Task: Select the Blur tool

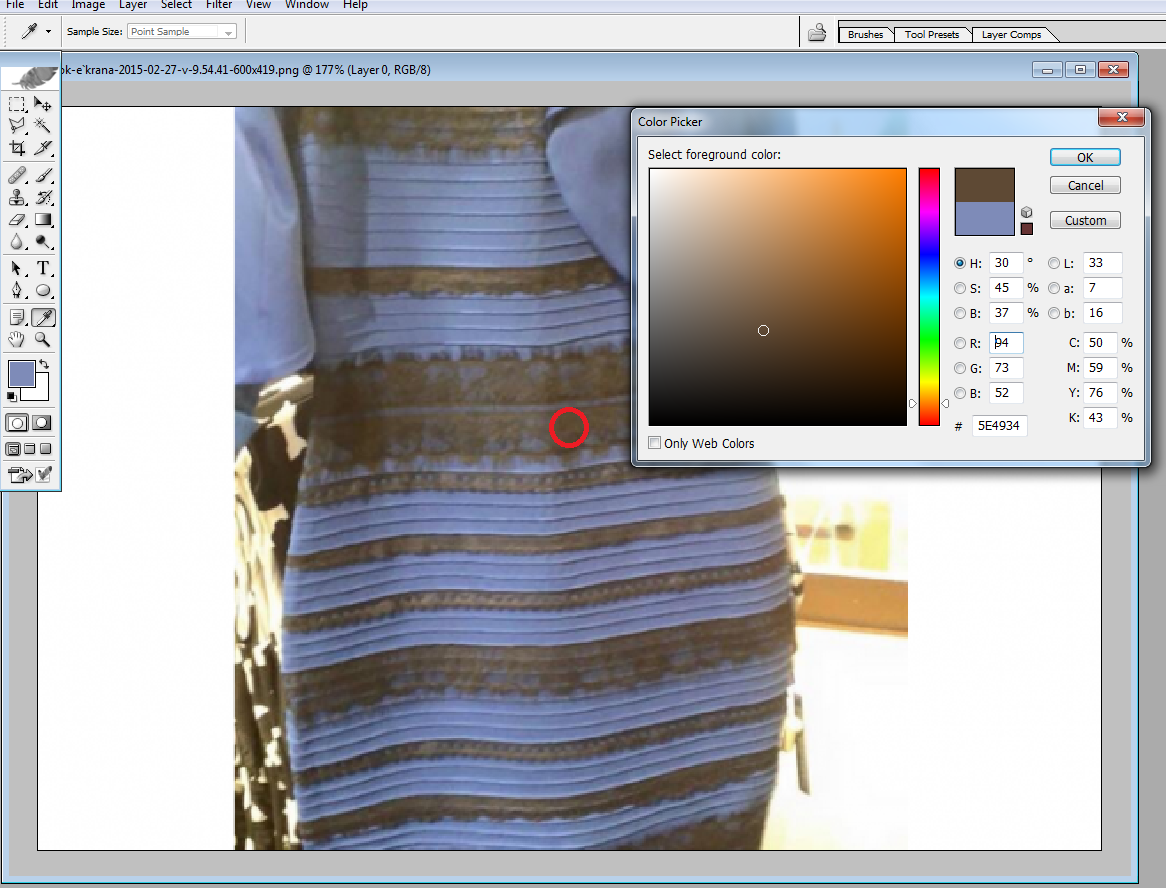Action: click(17, 242)
